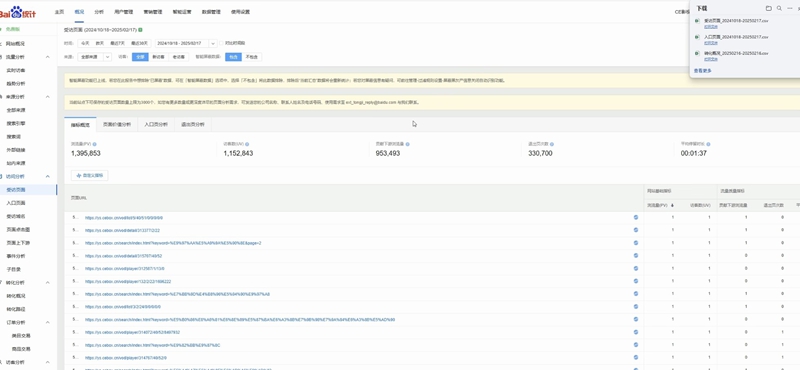Click the 自定义指标 button
Screen dimensions: 800x370
pyautogui.click(x=89, y=176)
